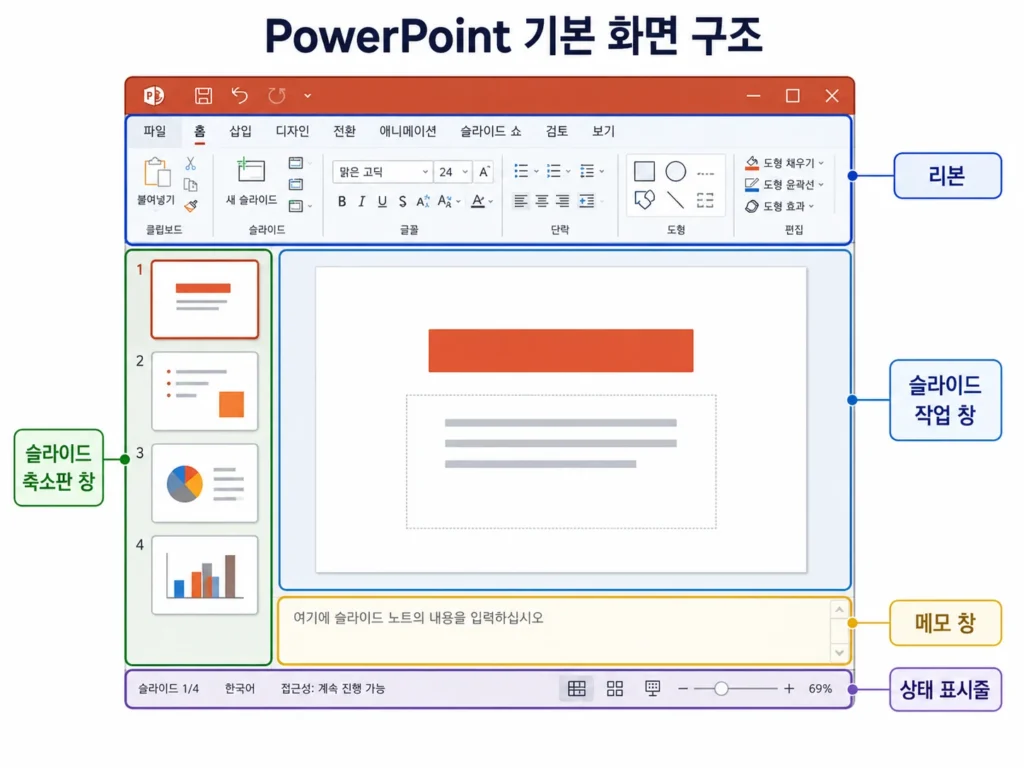
Task: Select the freeform polygon shape
Action: coord(645,200)
